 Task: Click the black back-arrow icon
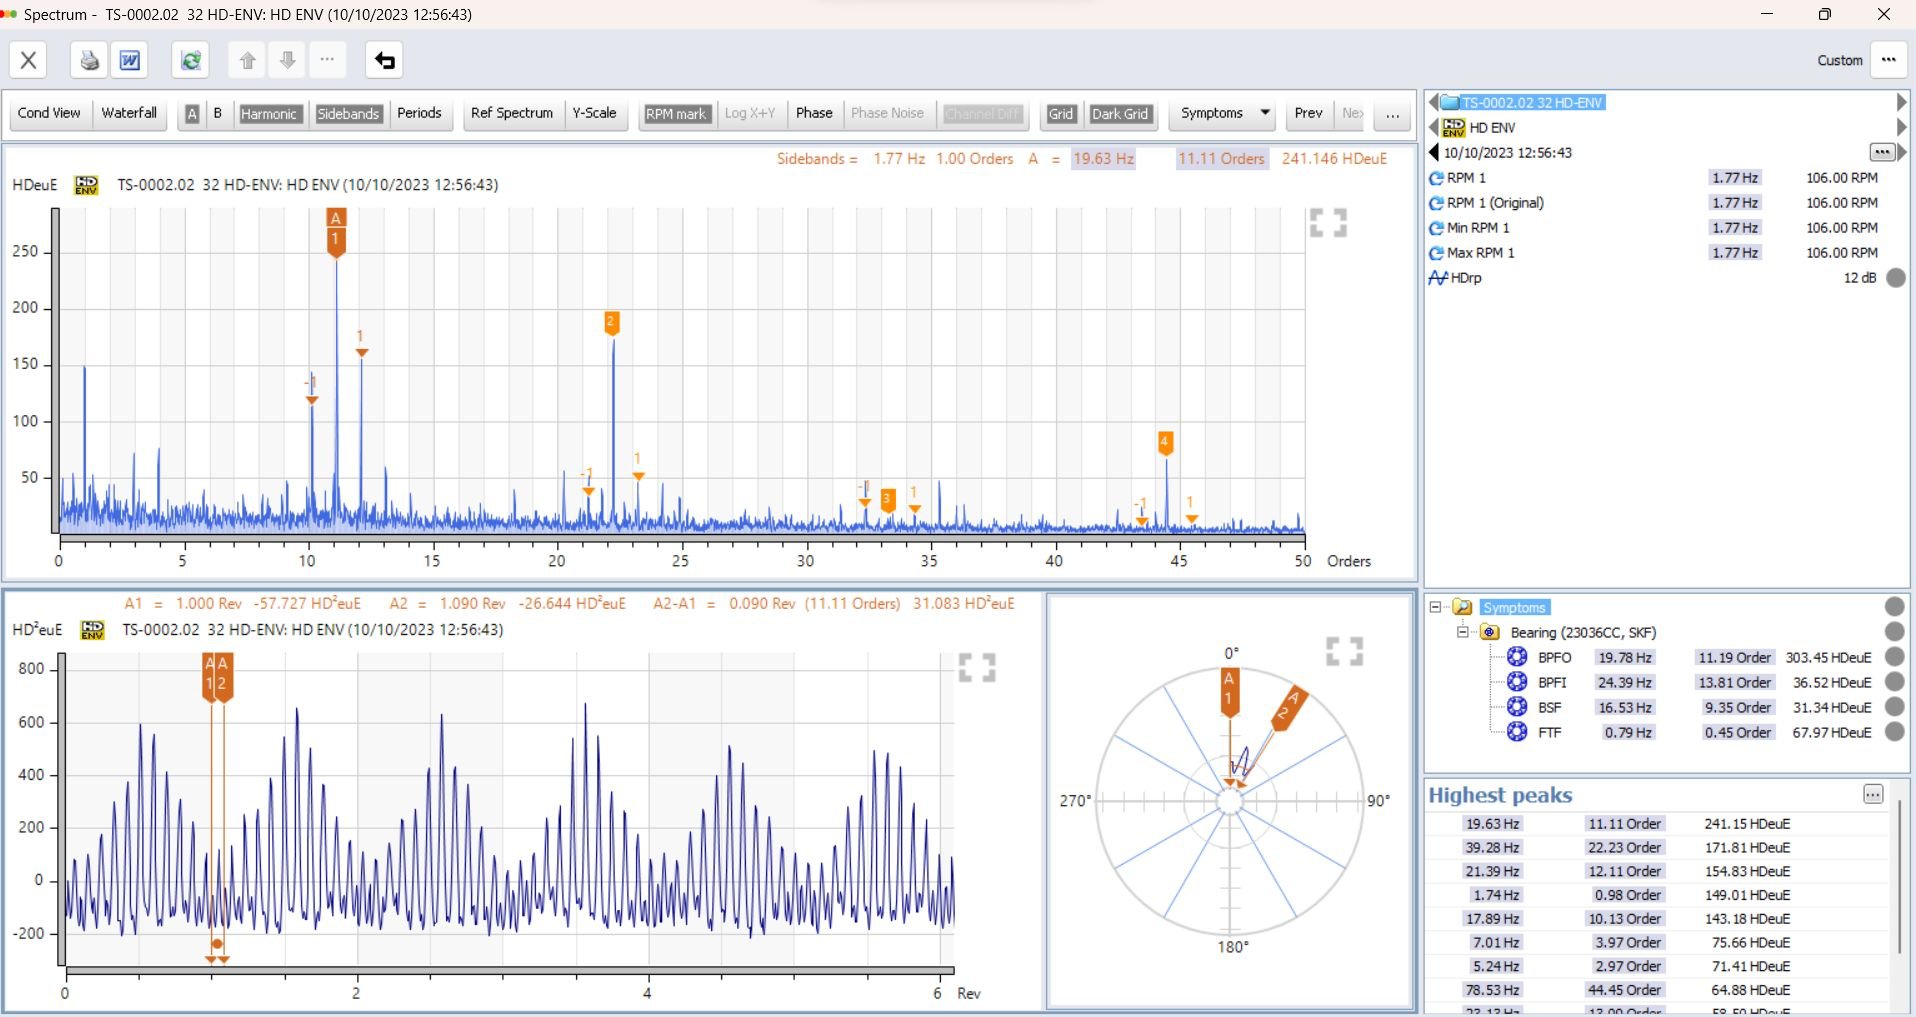pyautogui.click(x=385, y=60)
